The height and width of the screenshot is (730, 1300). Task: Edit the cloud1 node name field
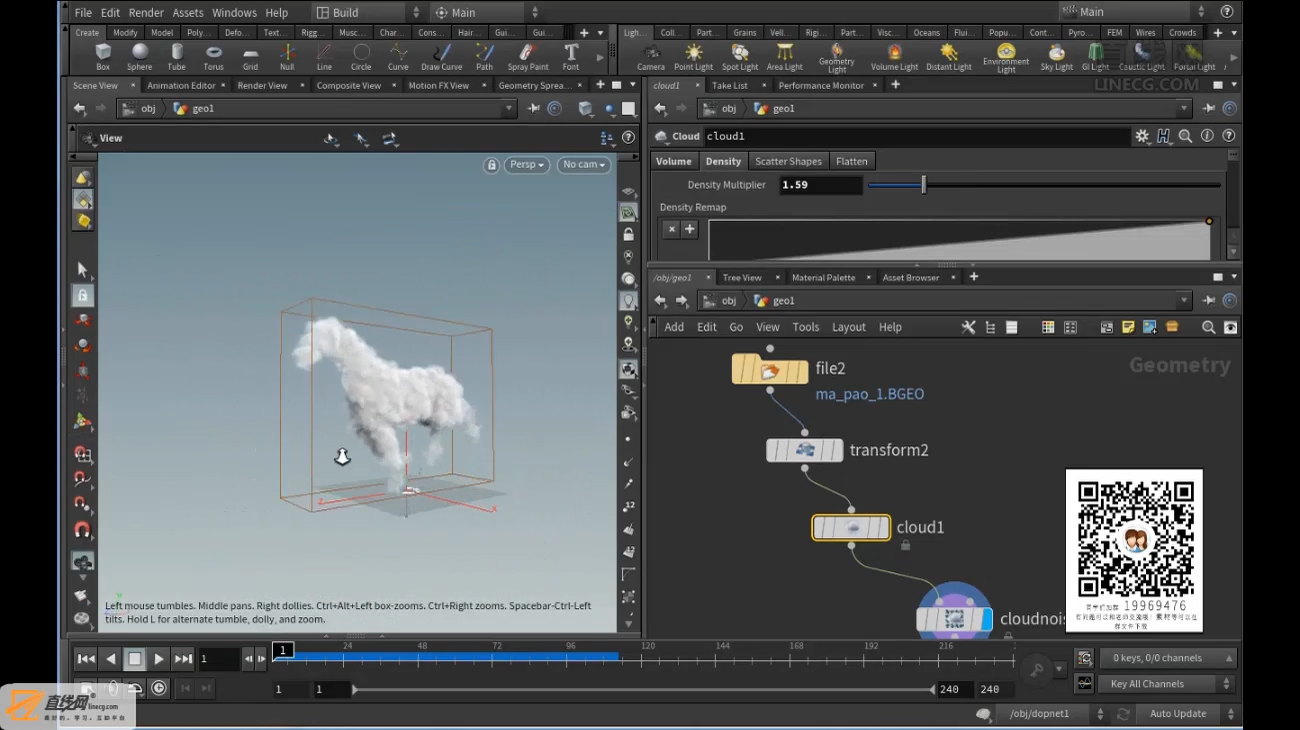click(915, 136)
